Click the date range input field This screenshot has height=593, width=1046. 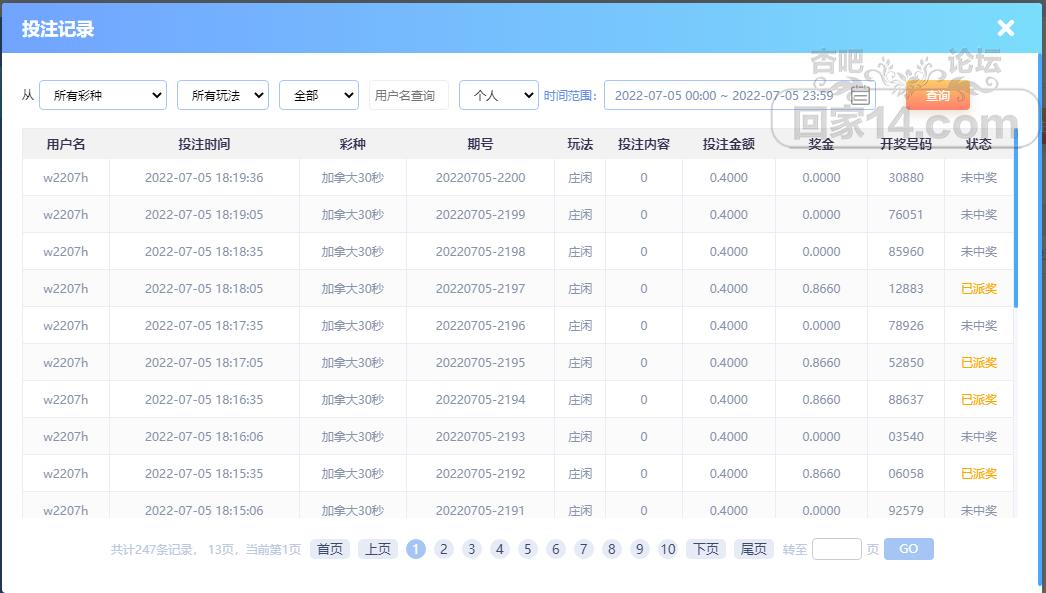pos(722,95)
